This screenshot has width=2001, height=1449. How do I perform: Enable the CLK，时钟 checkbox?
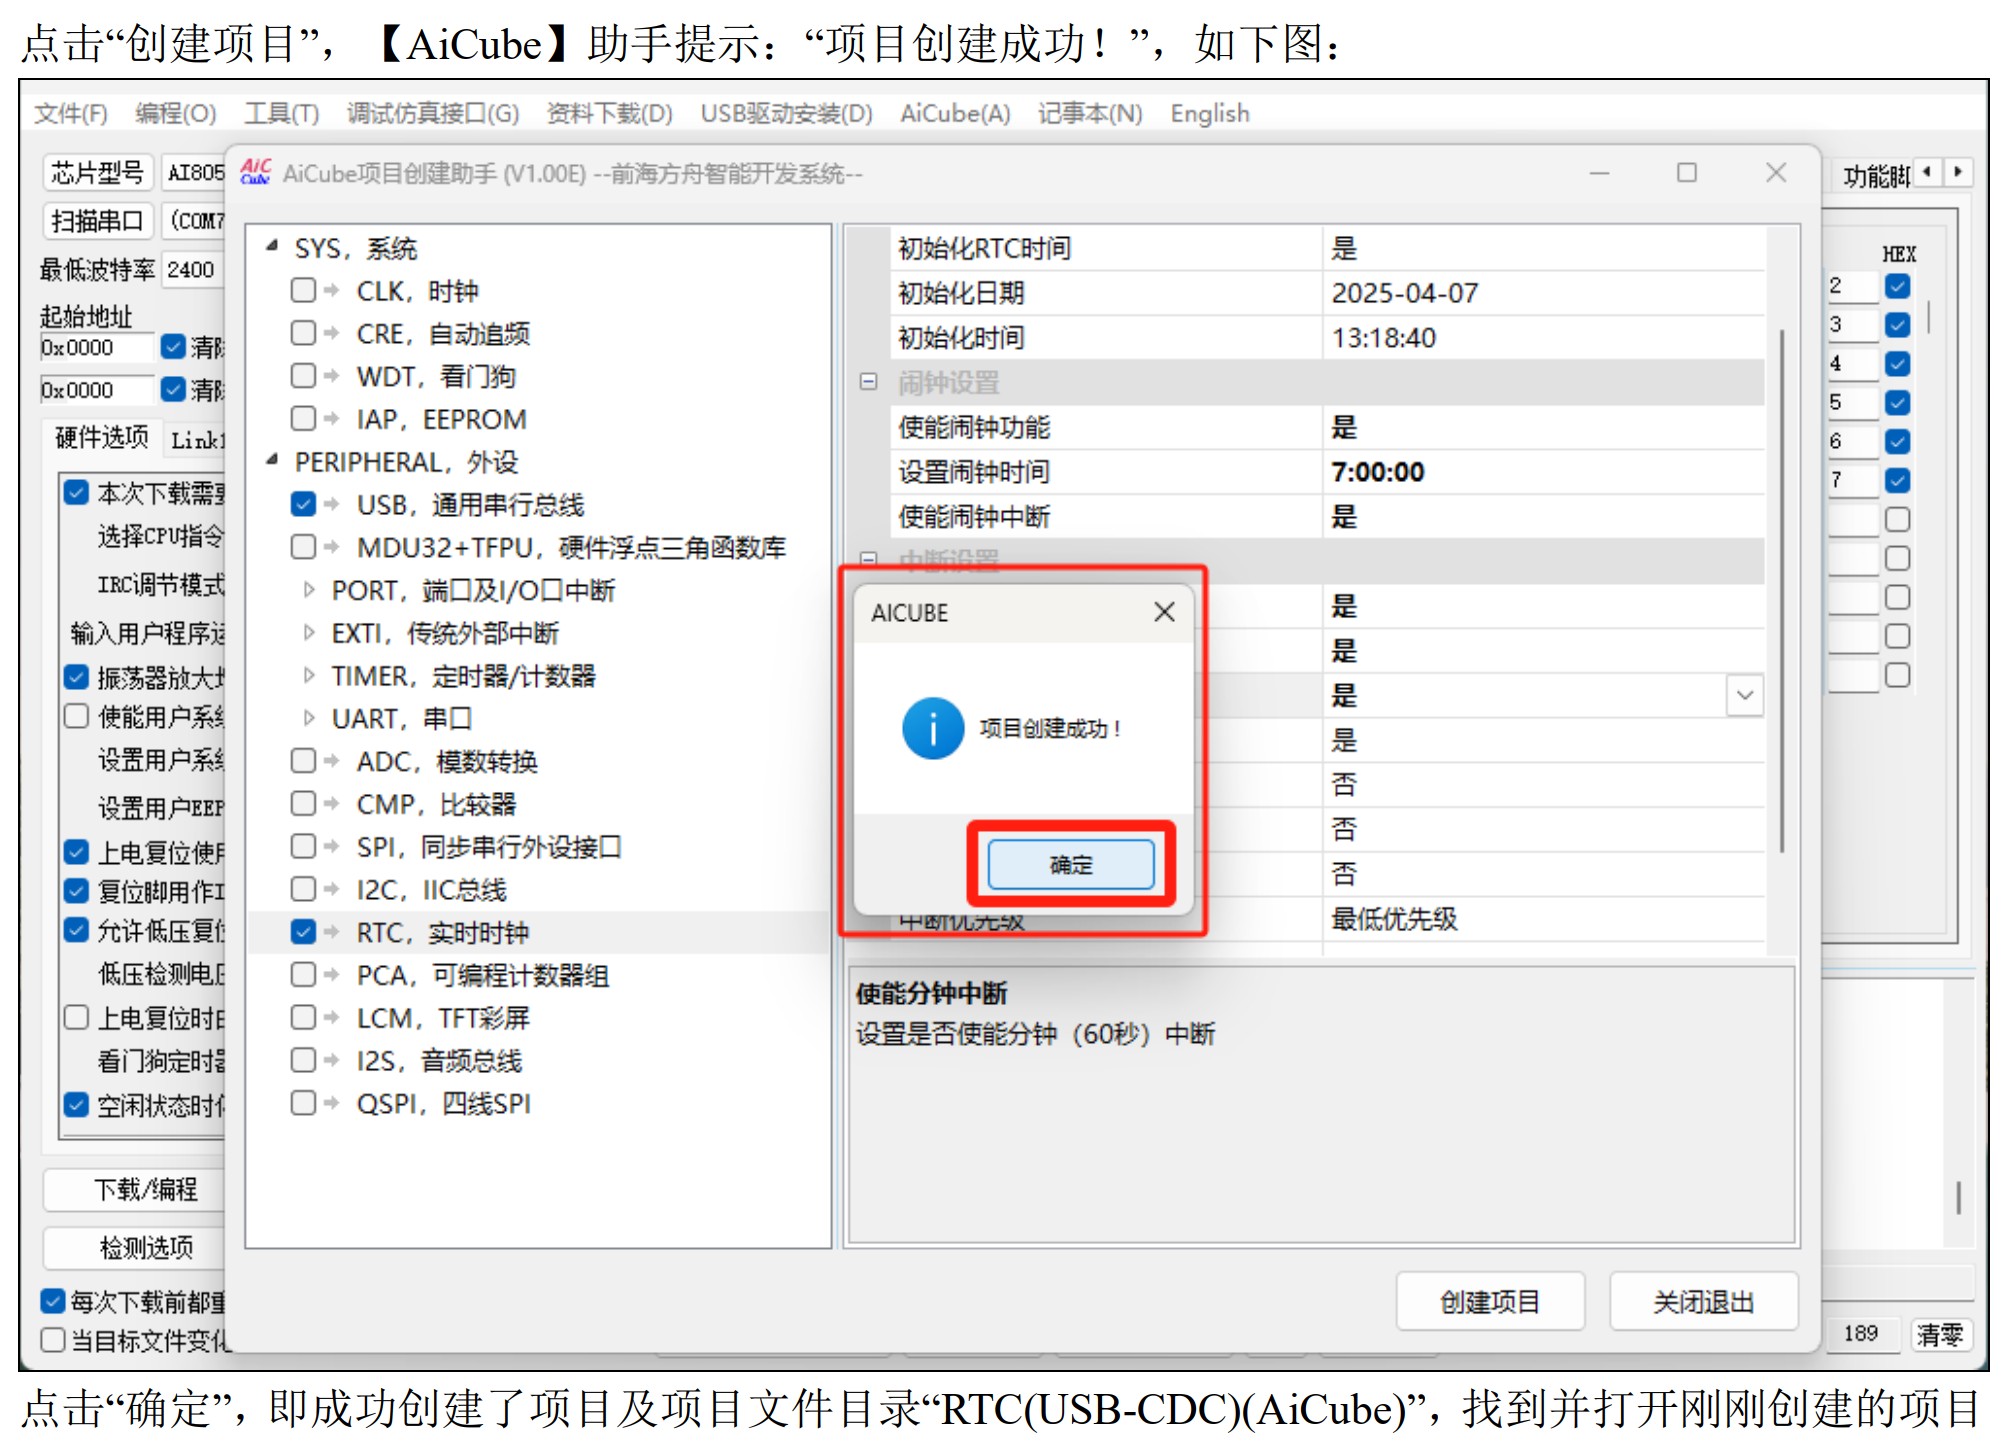[x=303, y=290]
